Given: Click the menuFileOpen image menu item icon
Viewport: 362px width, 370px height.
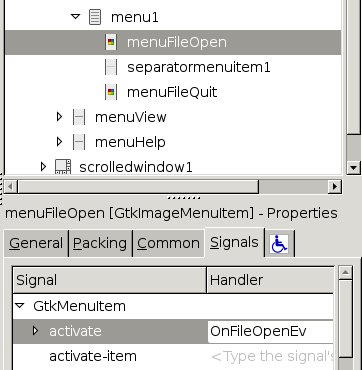Looking at the screenshot, I should (x=111, y=42).
